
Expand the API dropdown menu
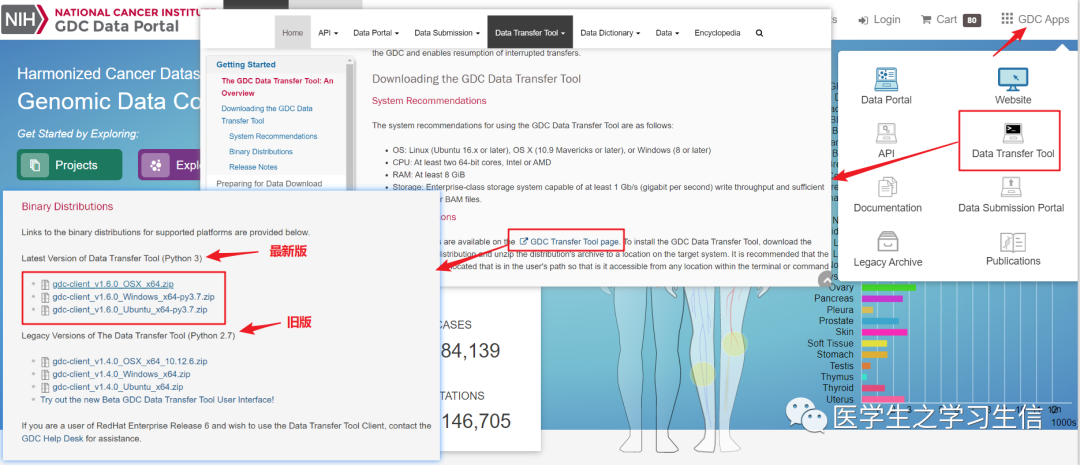click(328, 32)
